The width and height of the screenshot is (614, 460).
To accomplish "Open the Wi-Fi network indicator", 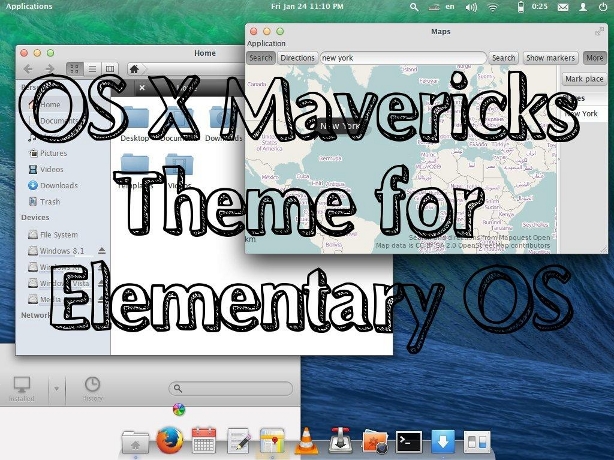I will tap(493, 7).
